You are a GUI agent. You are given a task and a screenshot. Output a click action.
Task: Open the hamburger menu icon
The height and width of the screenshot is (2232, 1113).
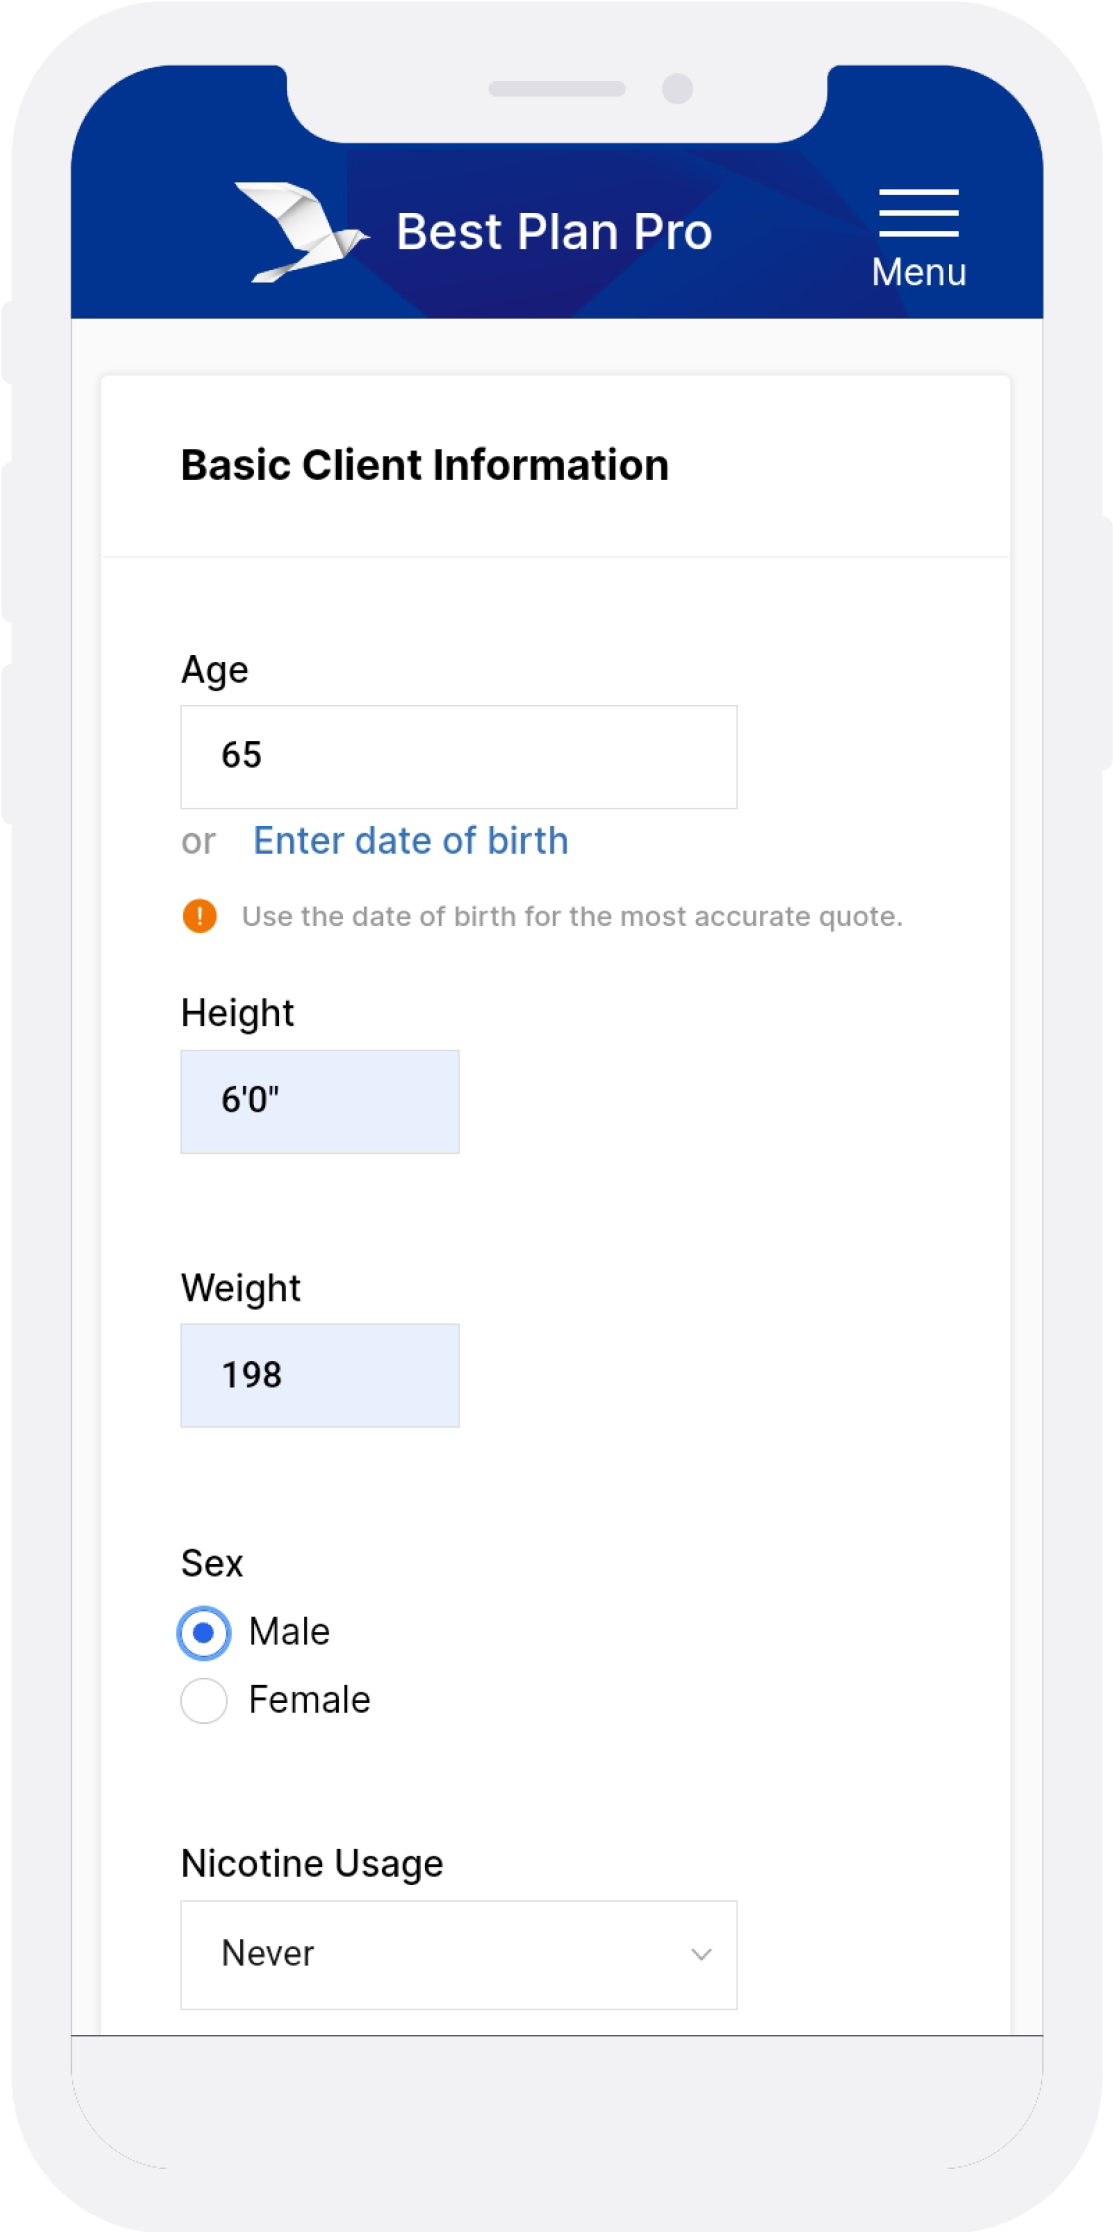click(918, 213)
